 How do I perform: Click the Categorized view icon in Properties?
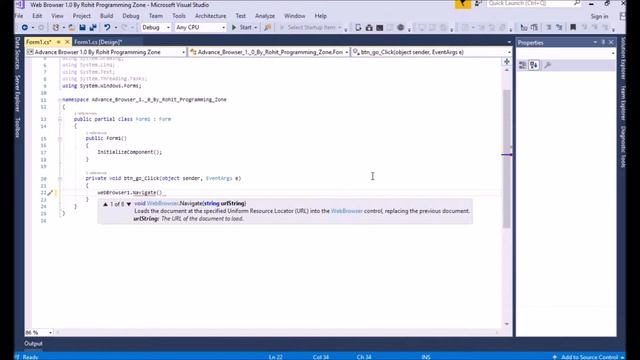click(522, 65)
